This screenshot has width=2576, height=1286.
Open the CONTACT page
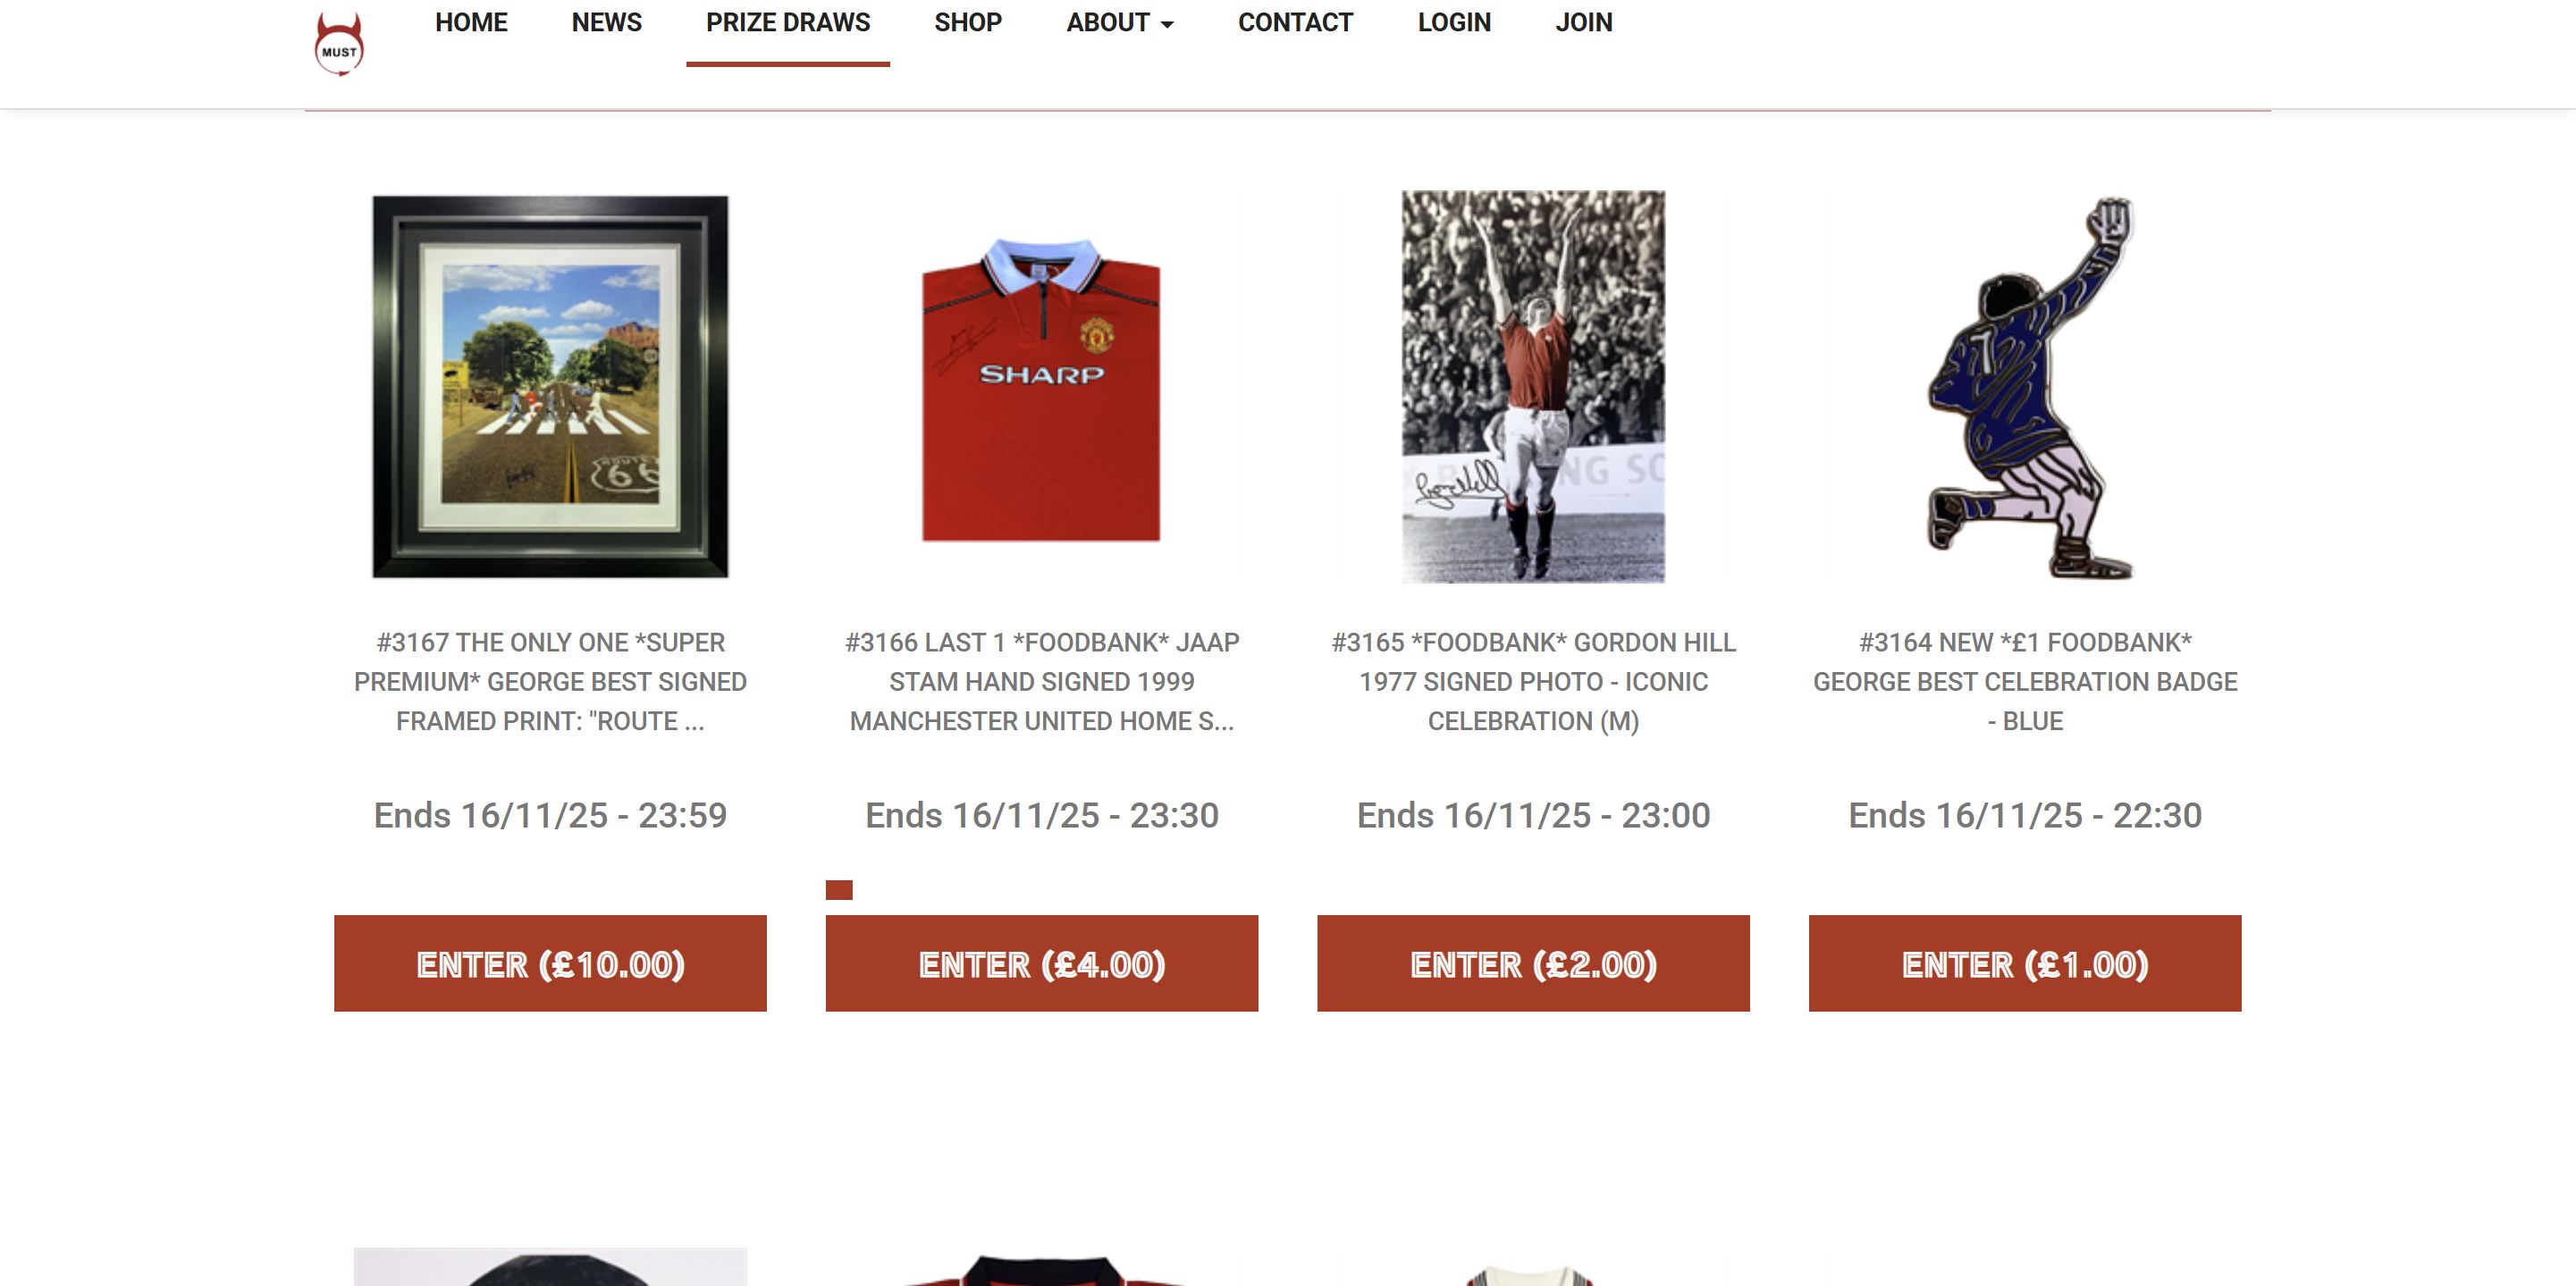[x=1295, y=23]
